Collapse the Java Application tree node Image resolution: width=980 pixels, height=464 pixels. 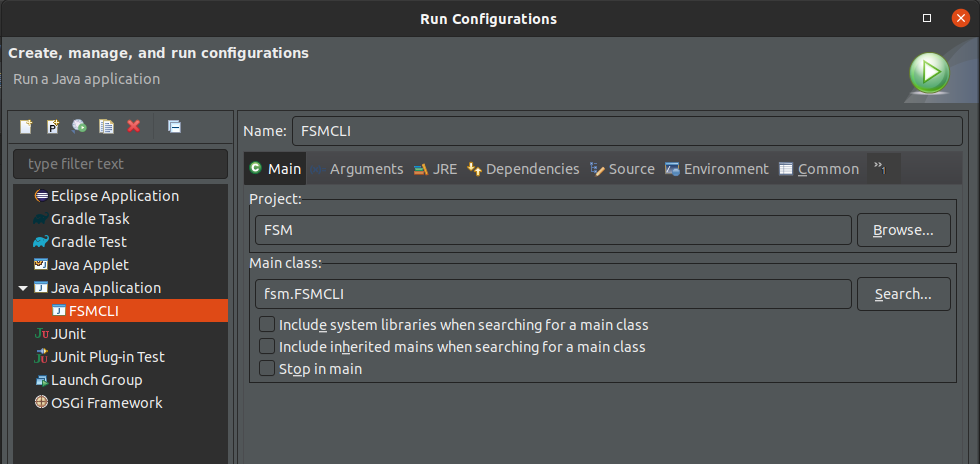tap(23, 288)
